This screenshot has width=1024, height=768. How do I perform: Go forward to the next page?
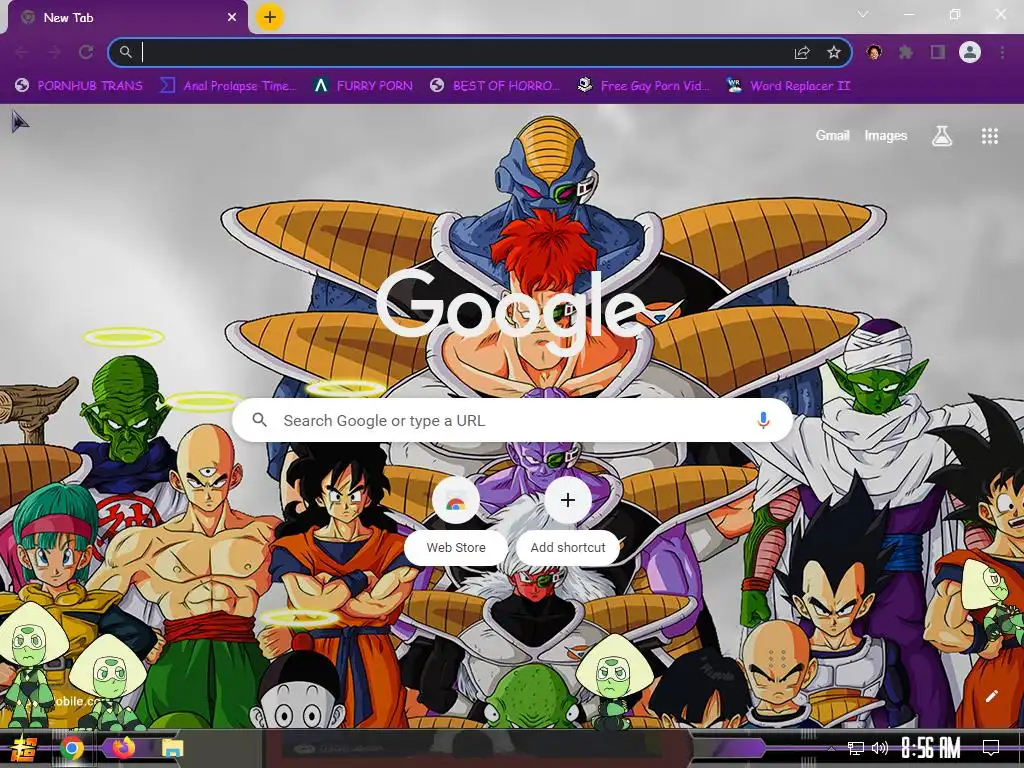tap(54, 52)
